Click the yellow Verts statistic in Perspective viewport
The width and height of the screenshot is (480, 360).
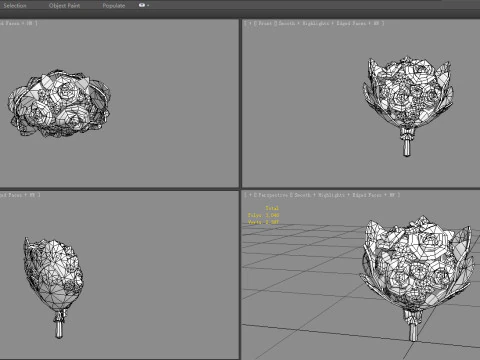[263, 222]
